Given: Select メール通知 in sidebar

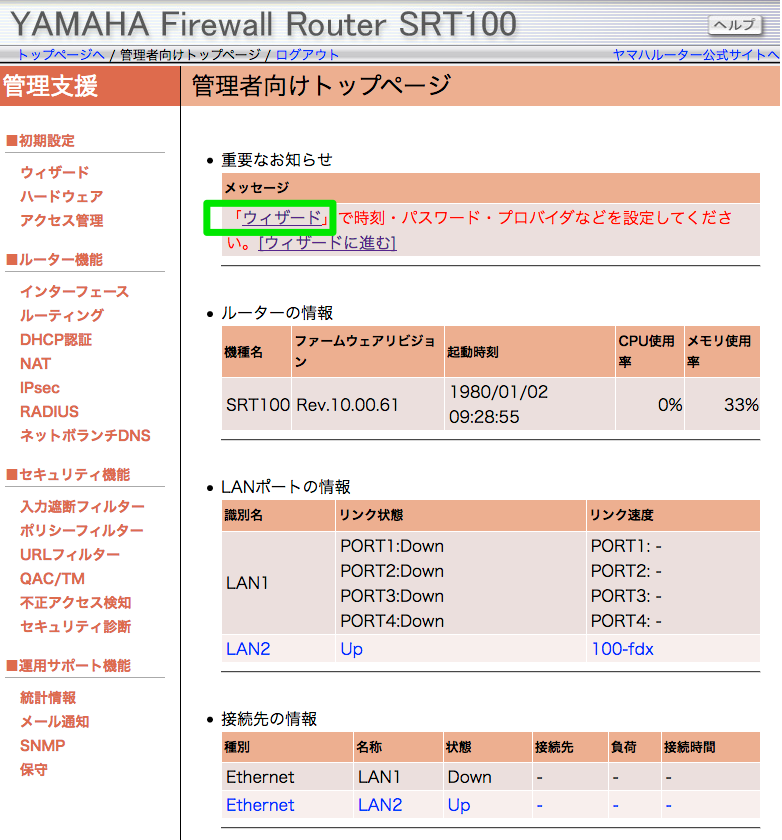Looking at the screenshot, I should [x=55, y=722].
